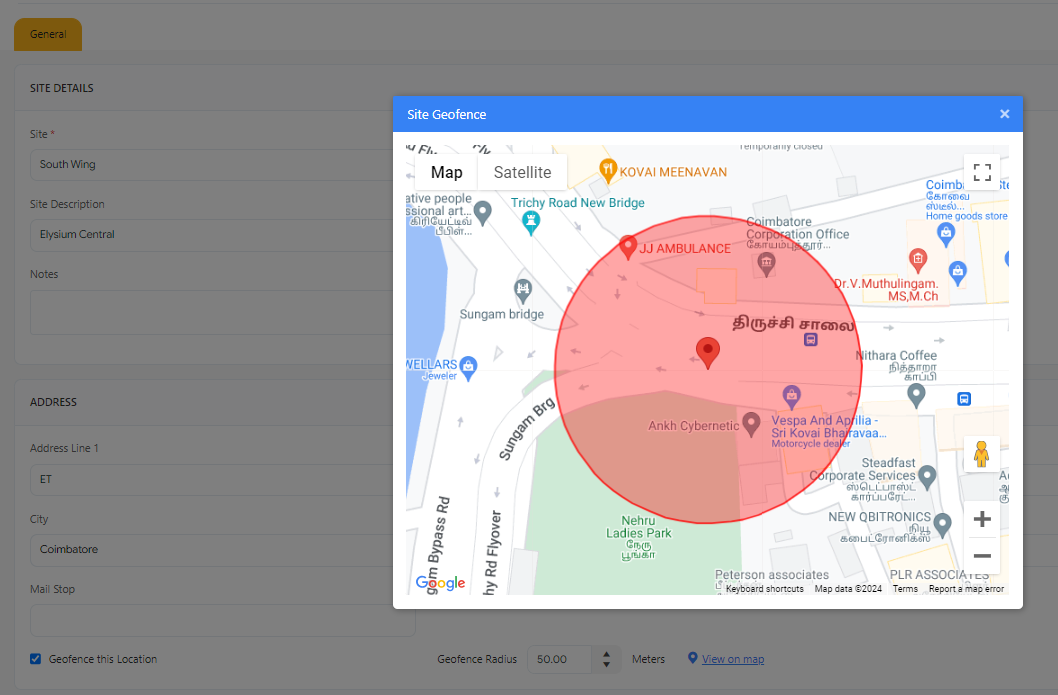
Task: Open the View on map link
Action: [x=732, y=659]
